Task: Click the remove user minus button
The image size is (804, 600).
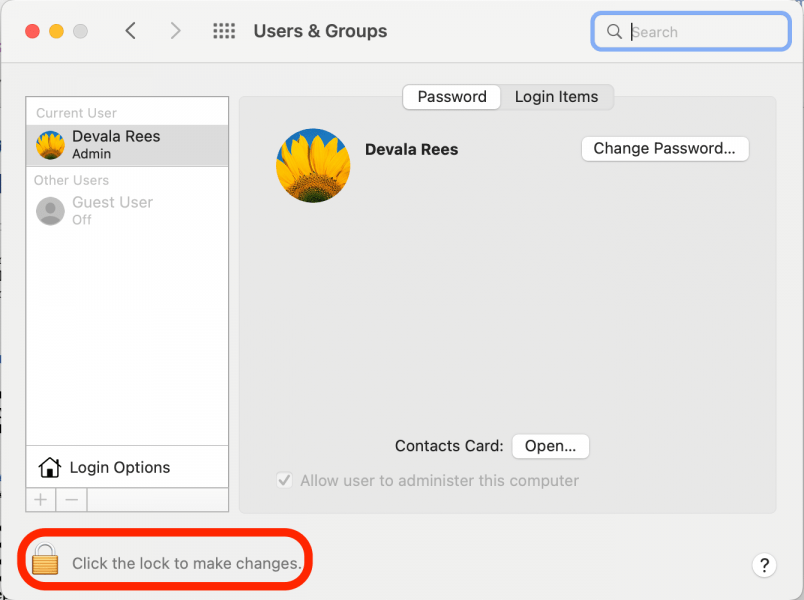Action: (72, 499)
